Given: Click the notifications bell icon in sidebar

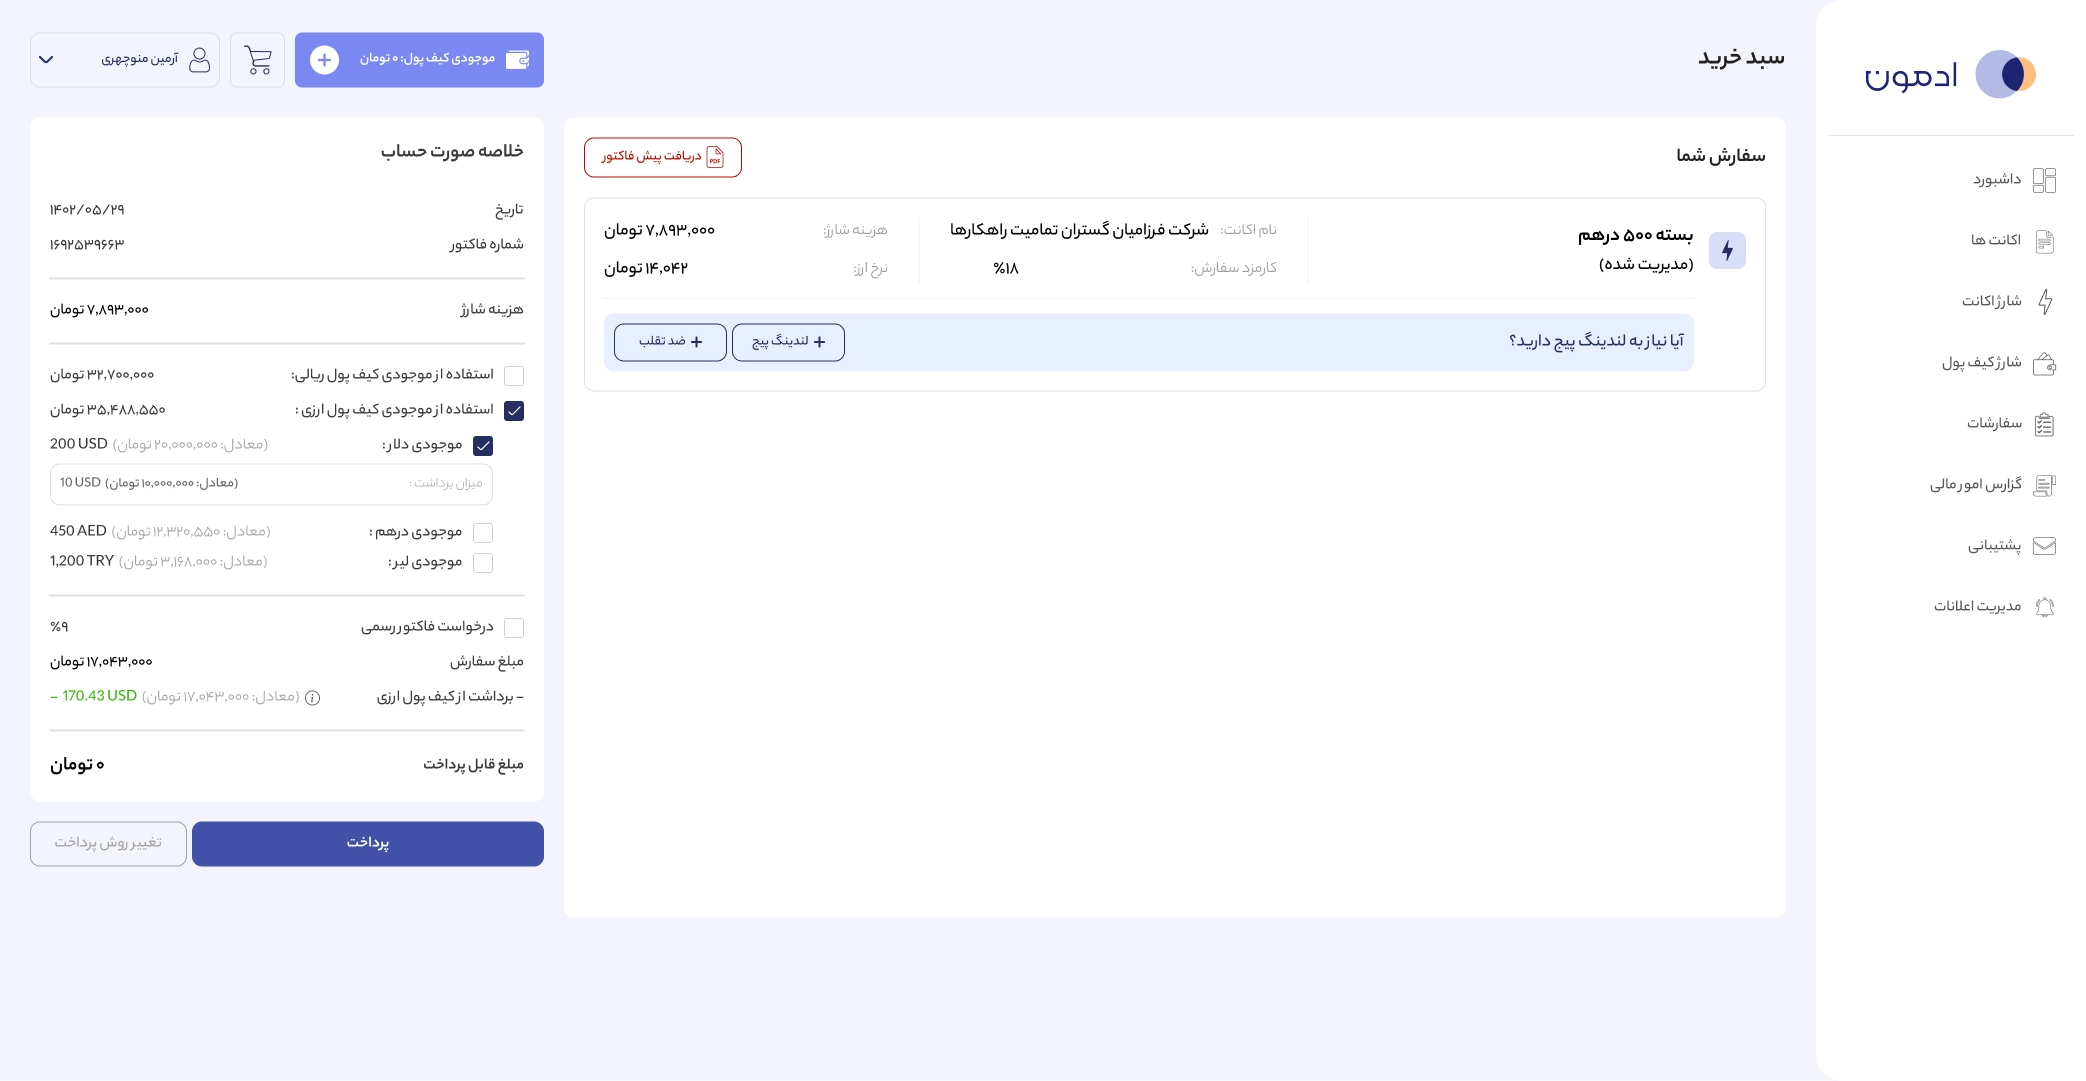Looking at the screenshot, I should (x=2045, y=607).
